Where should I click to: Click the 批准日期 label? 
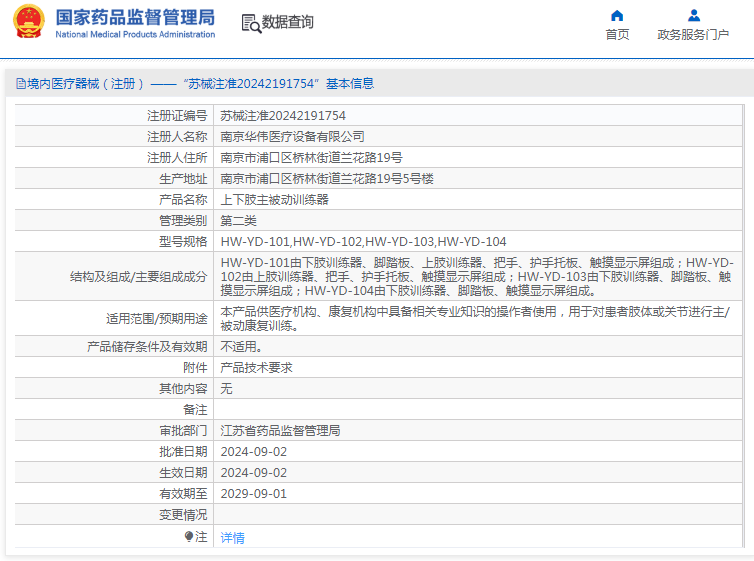183,452
